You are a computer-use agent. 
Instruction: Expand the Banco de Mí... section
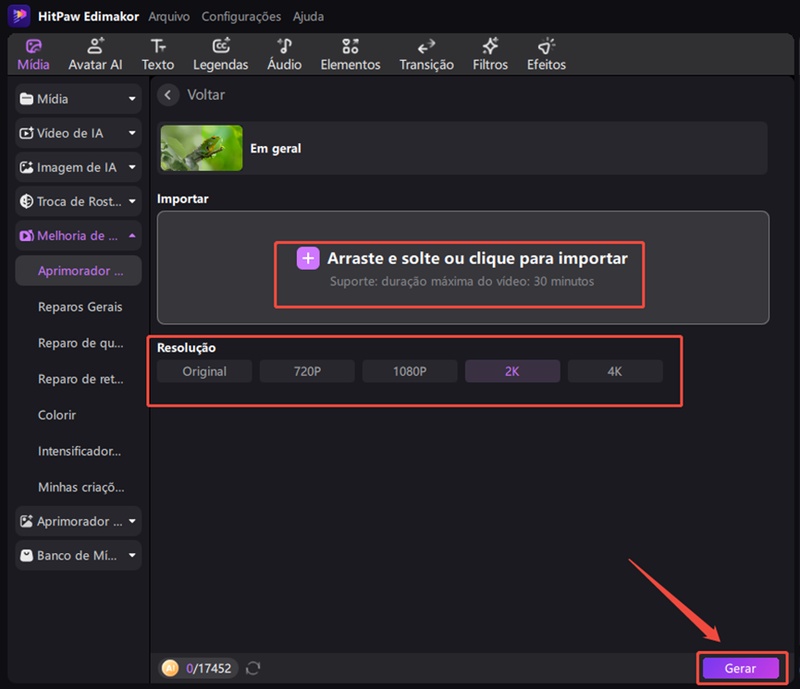click(x=78, y=555)
